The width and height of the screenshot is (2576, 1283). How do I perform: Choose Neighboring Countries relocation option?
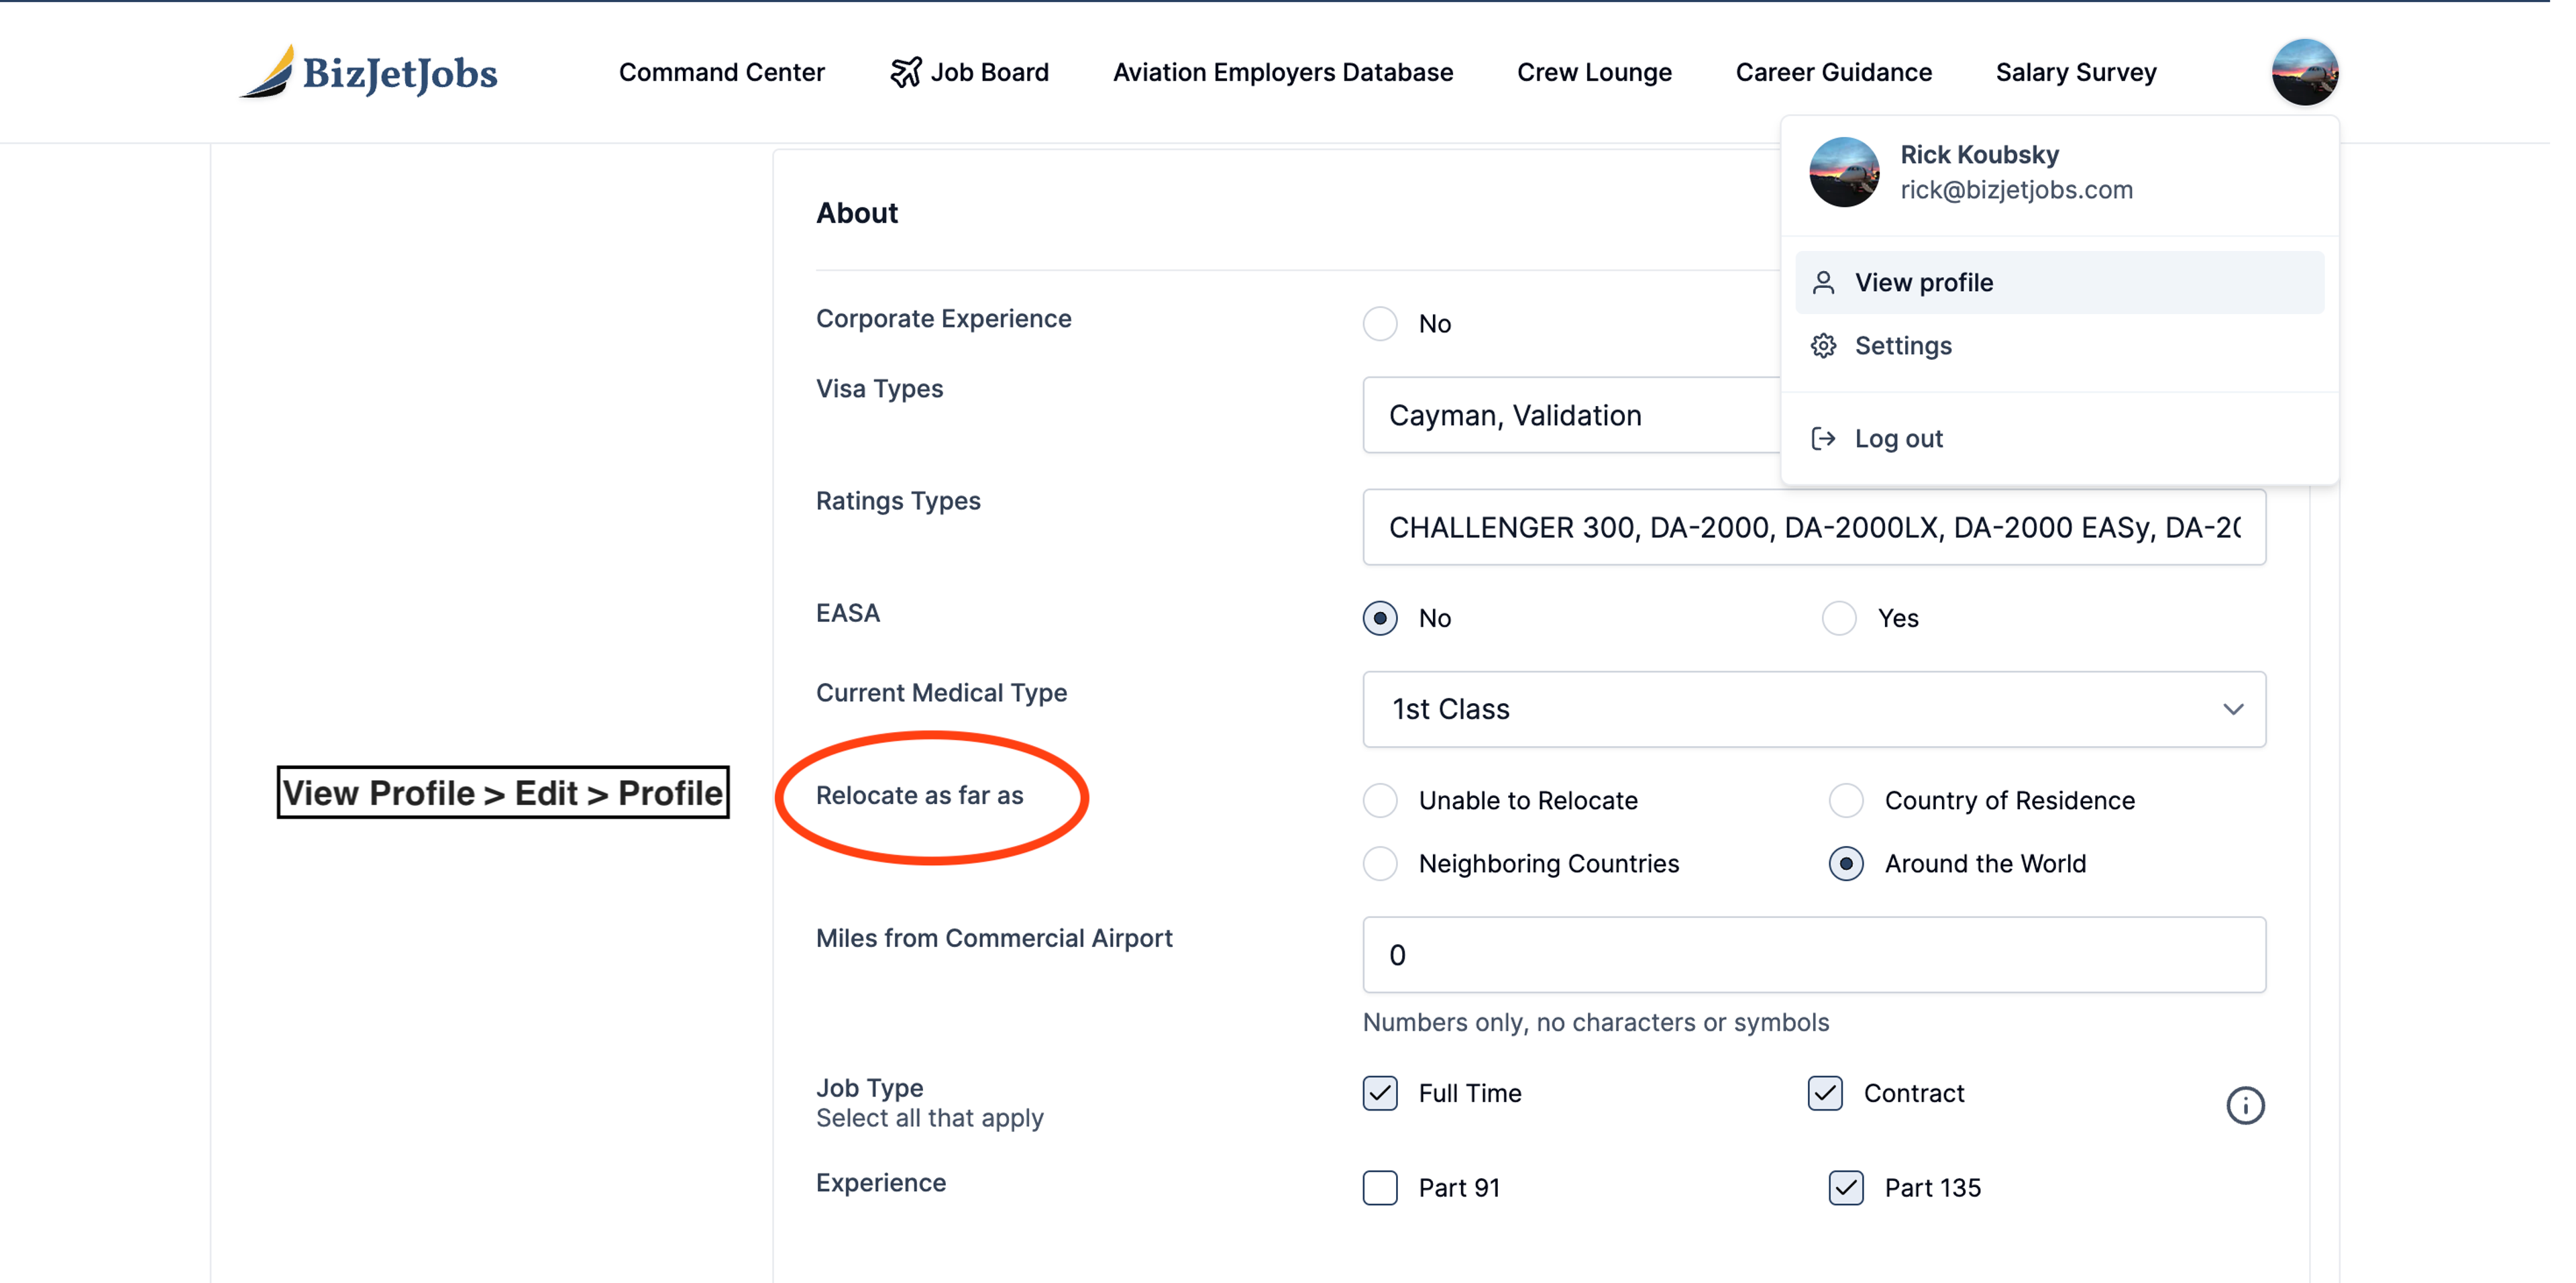(1380, 863)
